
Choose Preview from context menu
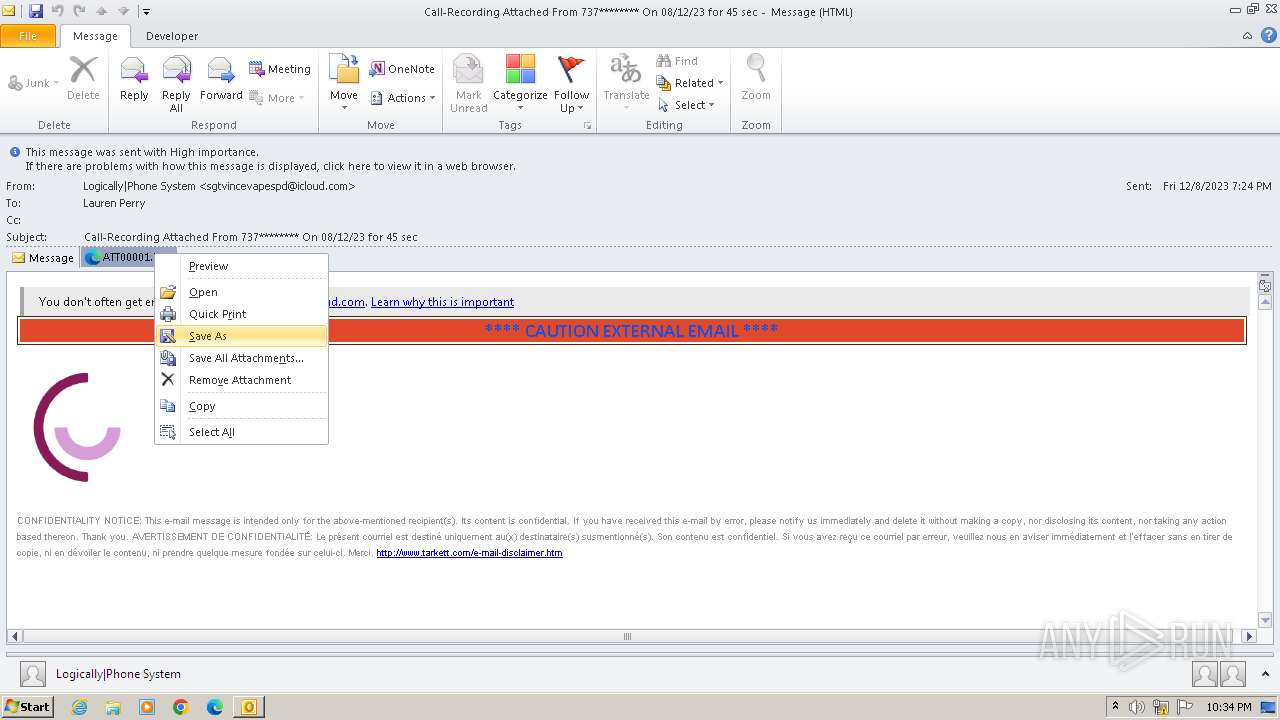pos(241,266)
